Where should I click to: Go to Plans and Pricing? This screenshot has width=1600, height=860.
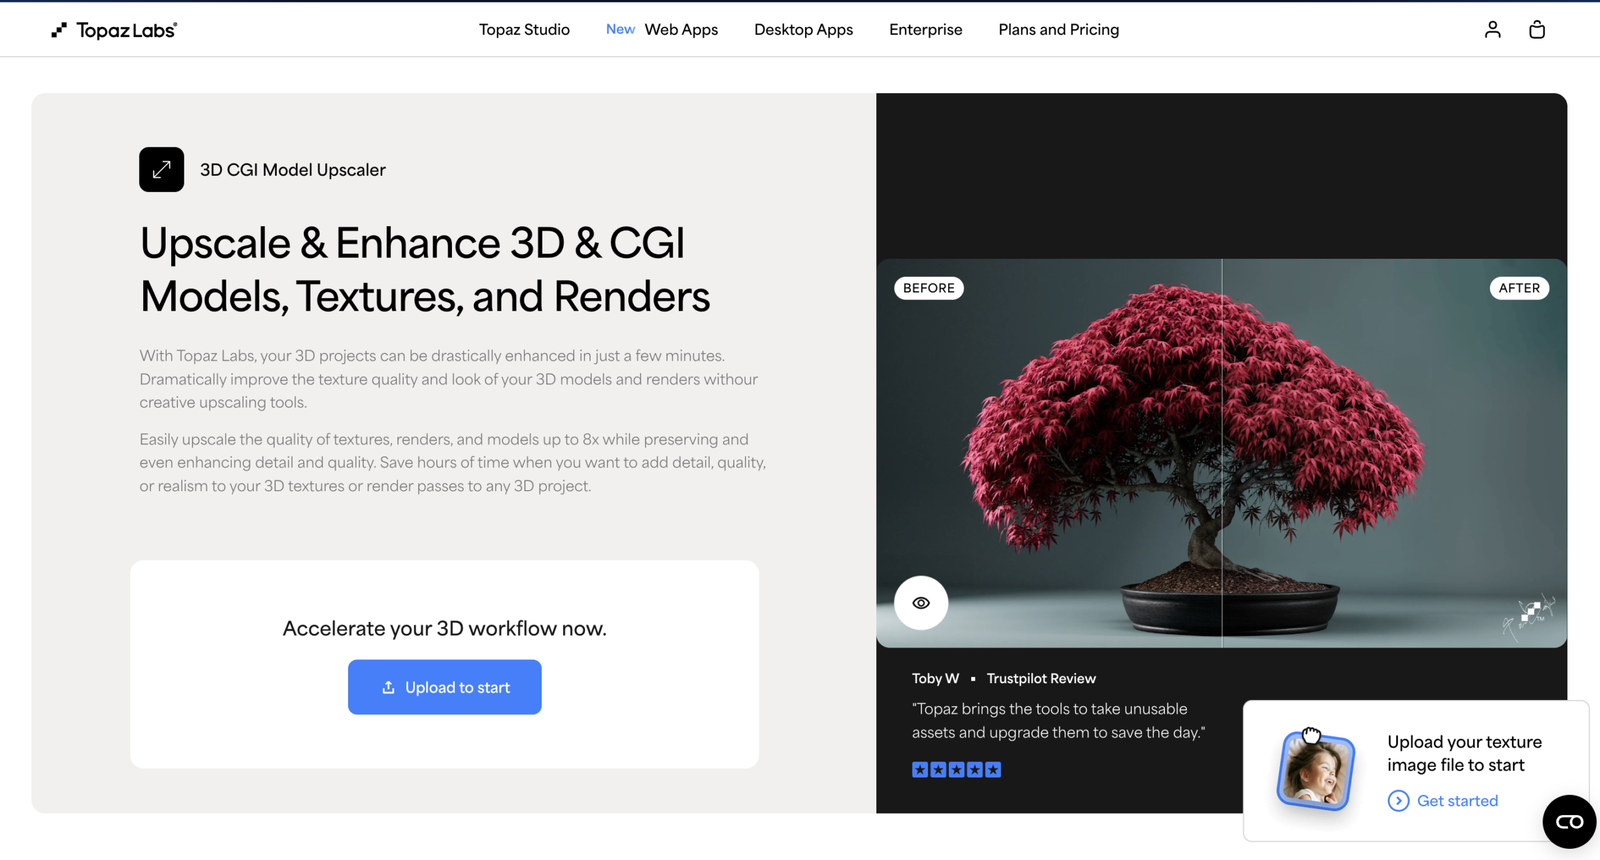(1059, 30)
